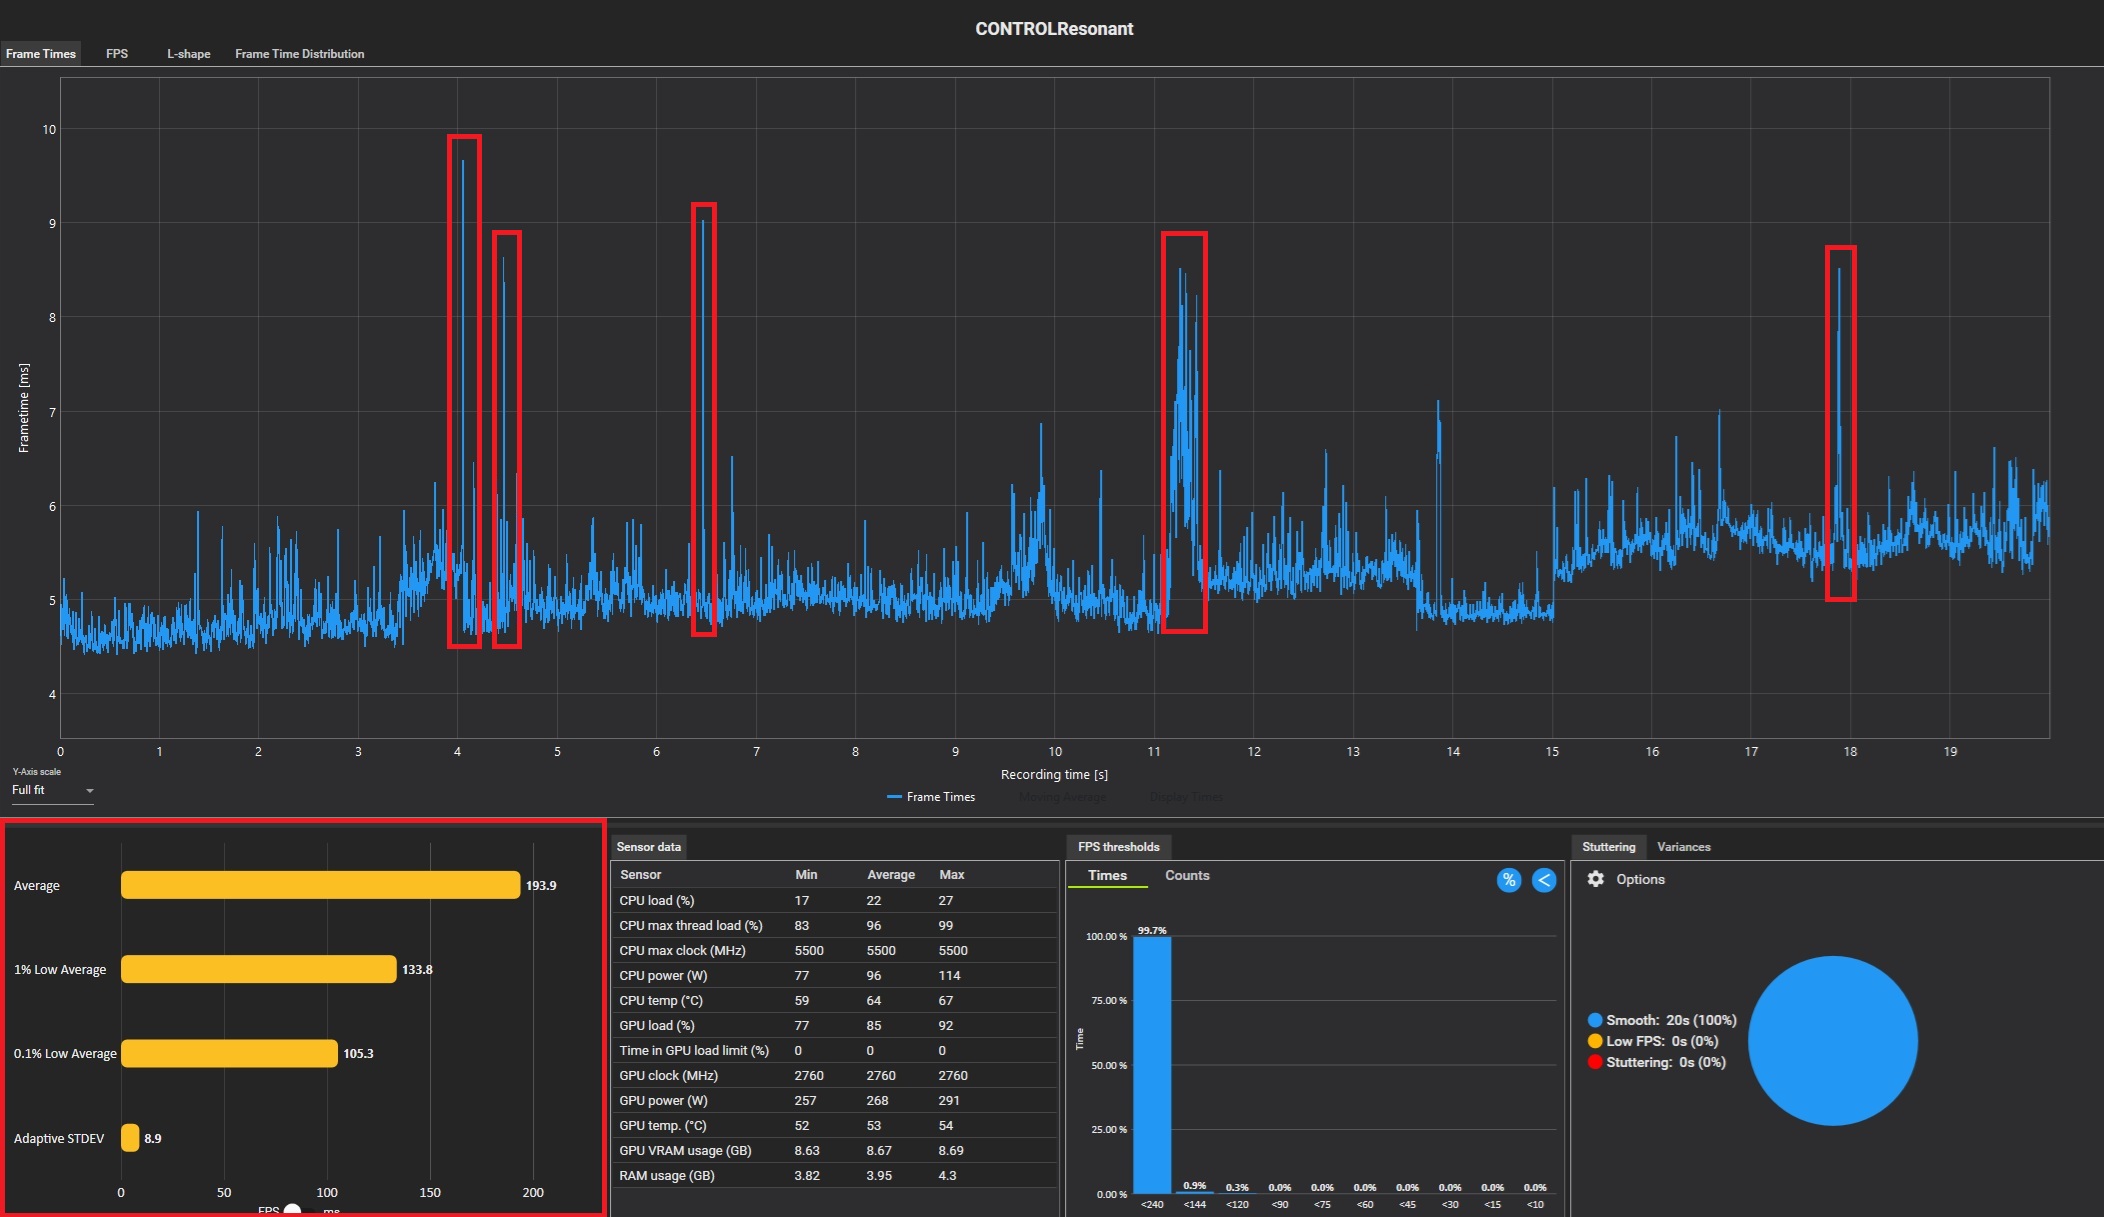
Task: Select the CPU max clock (MHz) row
Action: tap(835, 950)
